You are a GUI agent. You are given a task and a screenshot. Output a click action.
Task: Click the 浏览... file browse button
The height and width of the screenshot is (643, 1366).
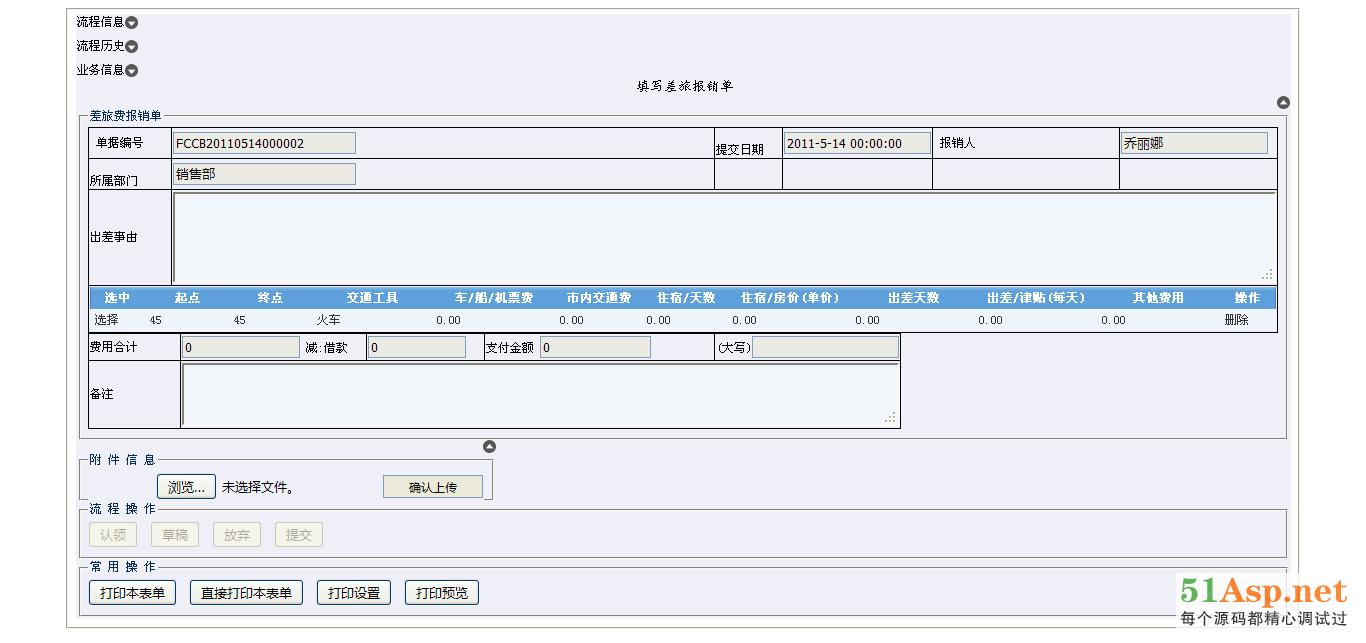tap(186, 487)
